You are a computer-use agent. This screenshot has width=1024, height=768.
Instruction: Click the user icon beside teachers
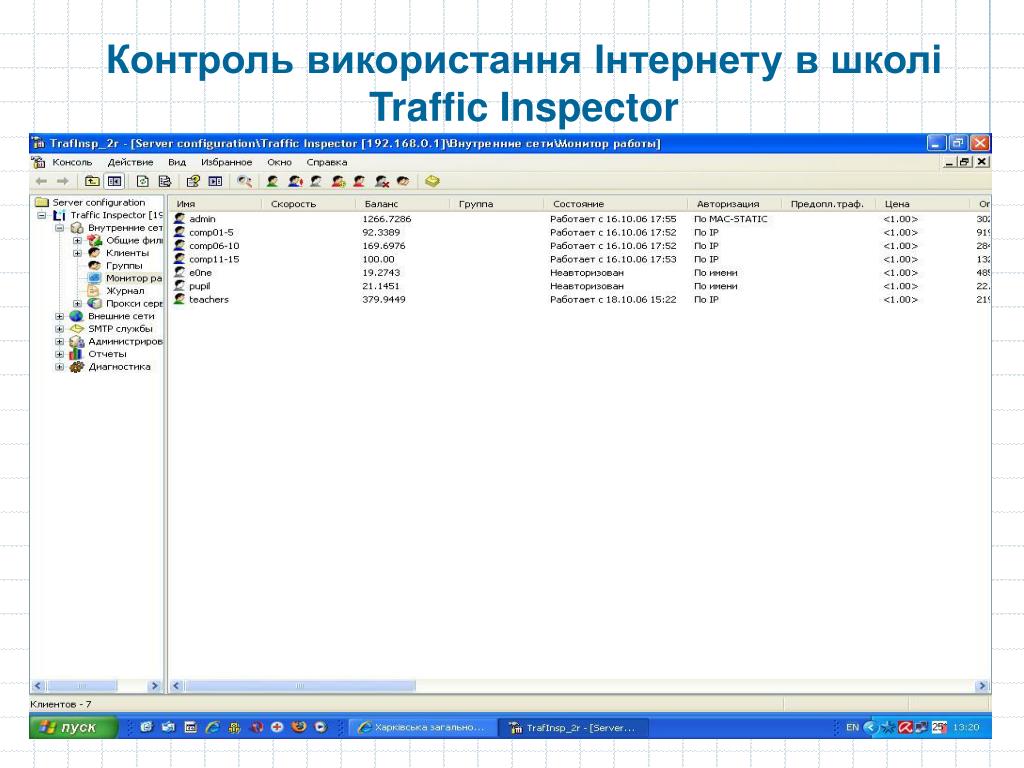click(180, 299)
